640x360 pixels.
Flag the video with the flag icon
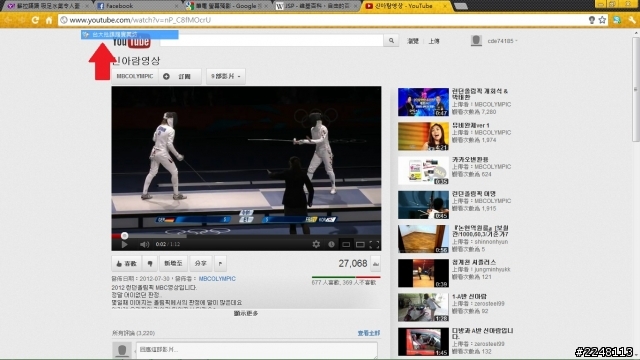point(220,264)
